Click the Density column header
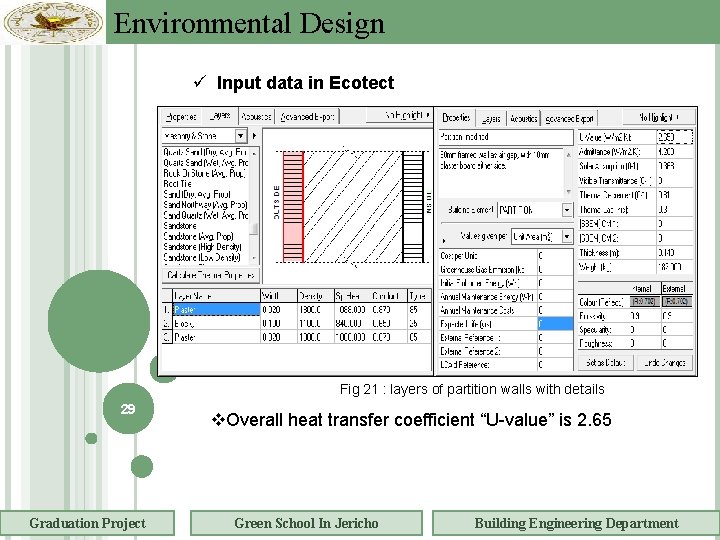 (315, 296)
